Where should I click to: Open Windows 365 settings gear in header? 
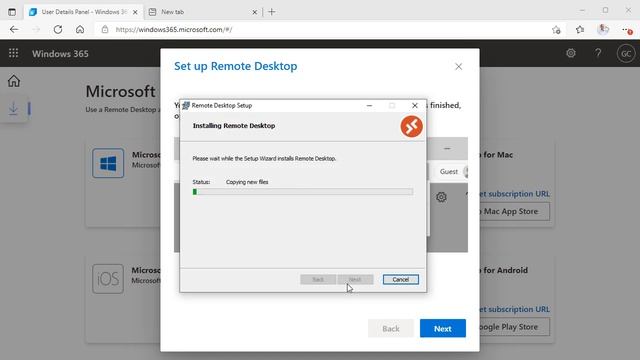[x=571, y=53]
